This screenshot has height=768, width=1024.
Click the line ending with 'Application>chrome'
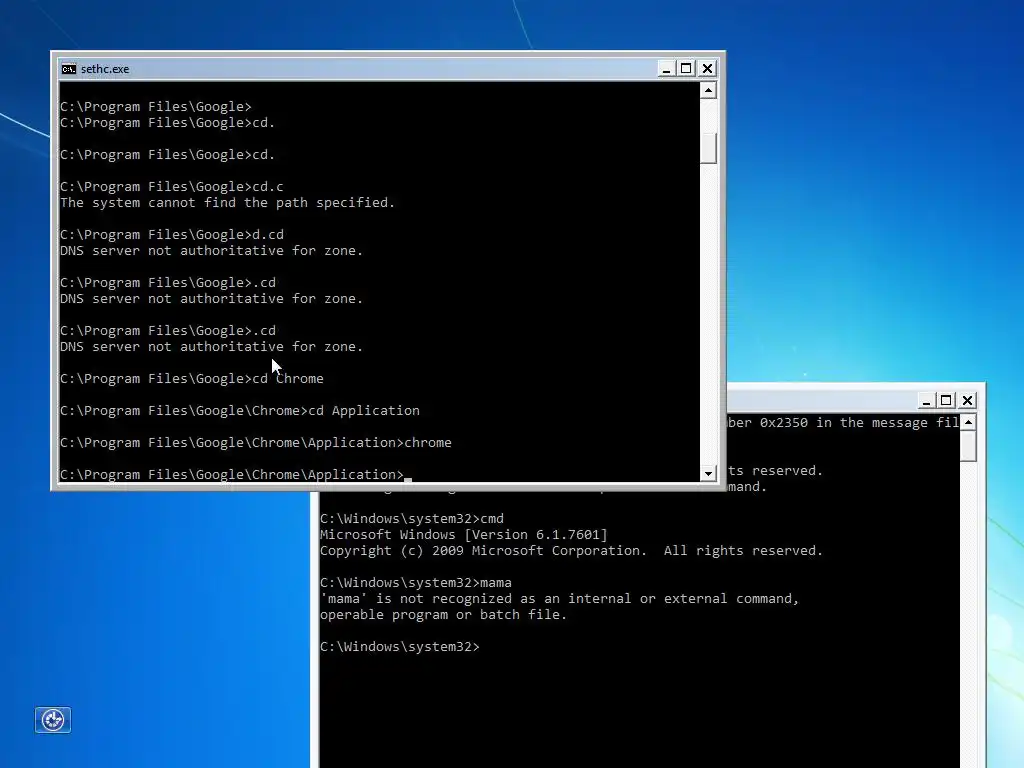255,443
